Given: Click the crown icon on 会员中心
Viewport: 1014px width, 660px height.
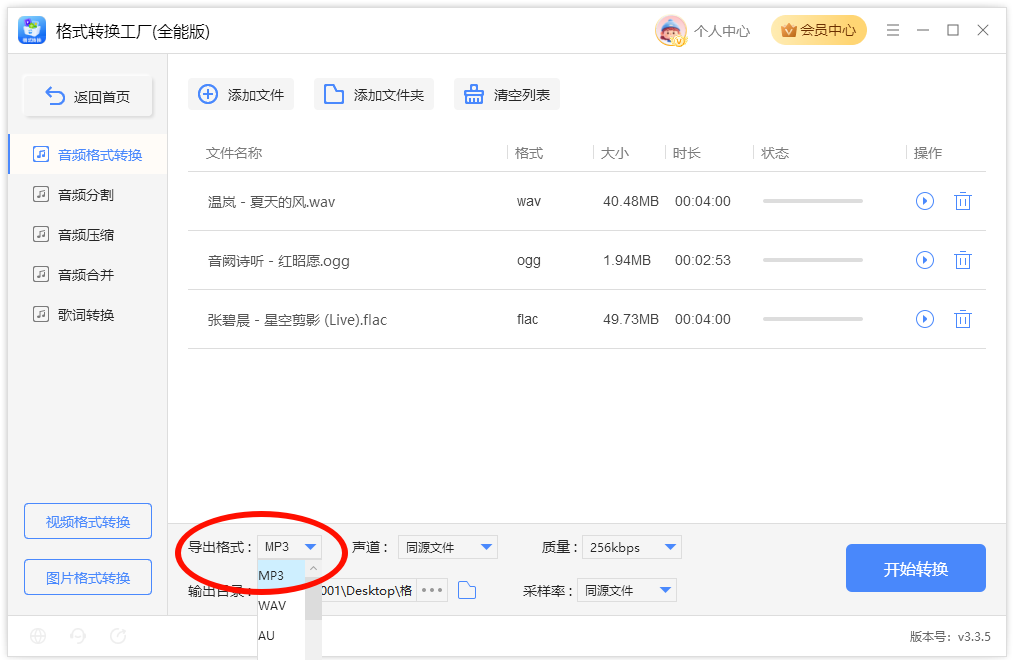Looking at the screenshot, I should [x=788, y=30].
